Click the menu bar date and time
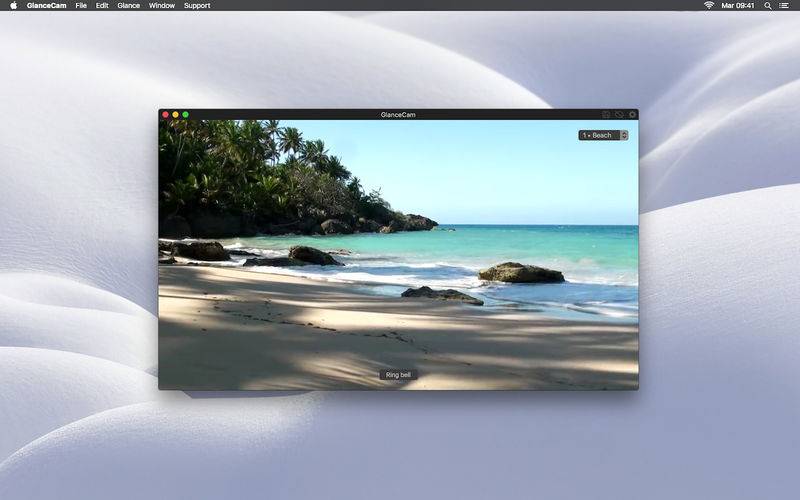 coord(738,6)
